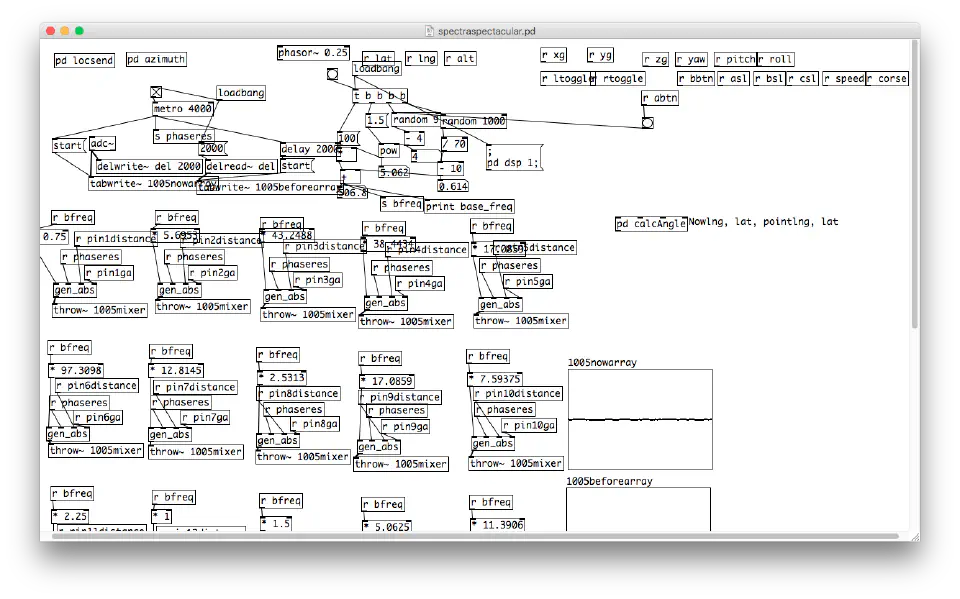960x599 pixels.
Task: Toggle the checkbox above metro 4000
Action: coord(156,93)
